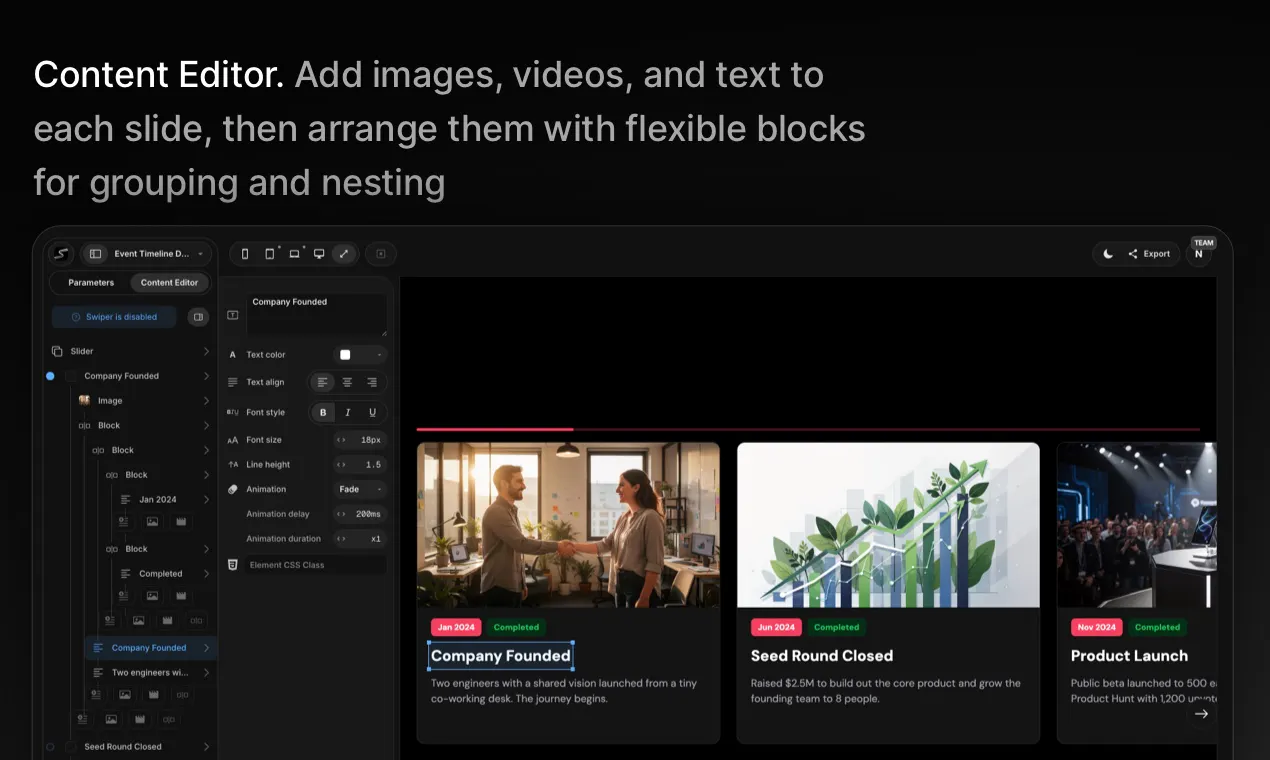Expand the Slider row chevron
This screenshot has width=1270, height=760.
206,351
